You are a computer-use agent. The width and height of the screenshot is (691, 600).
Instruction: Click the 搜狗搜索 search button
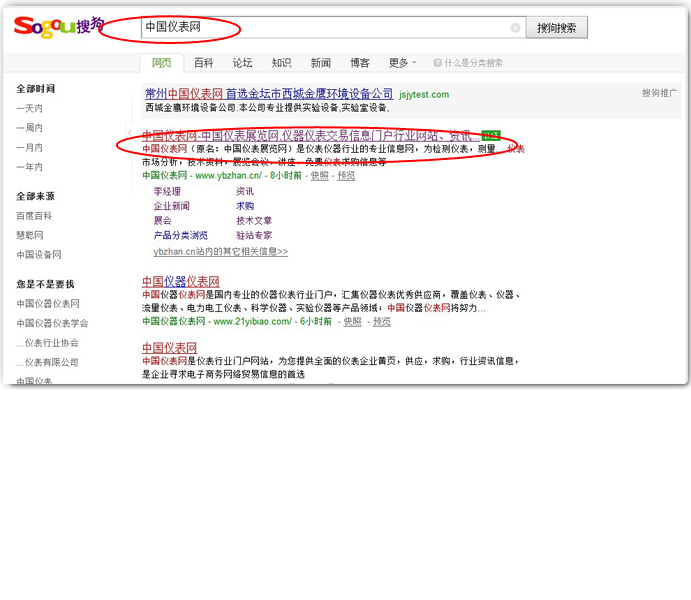(x=556, y=28)
